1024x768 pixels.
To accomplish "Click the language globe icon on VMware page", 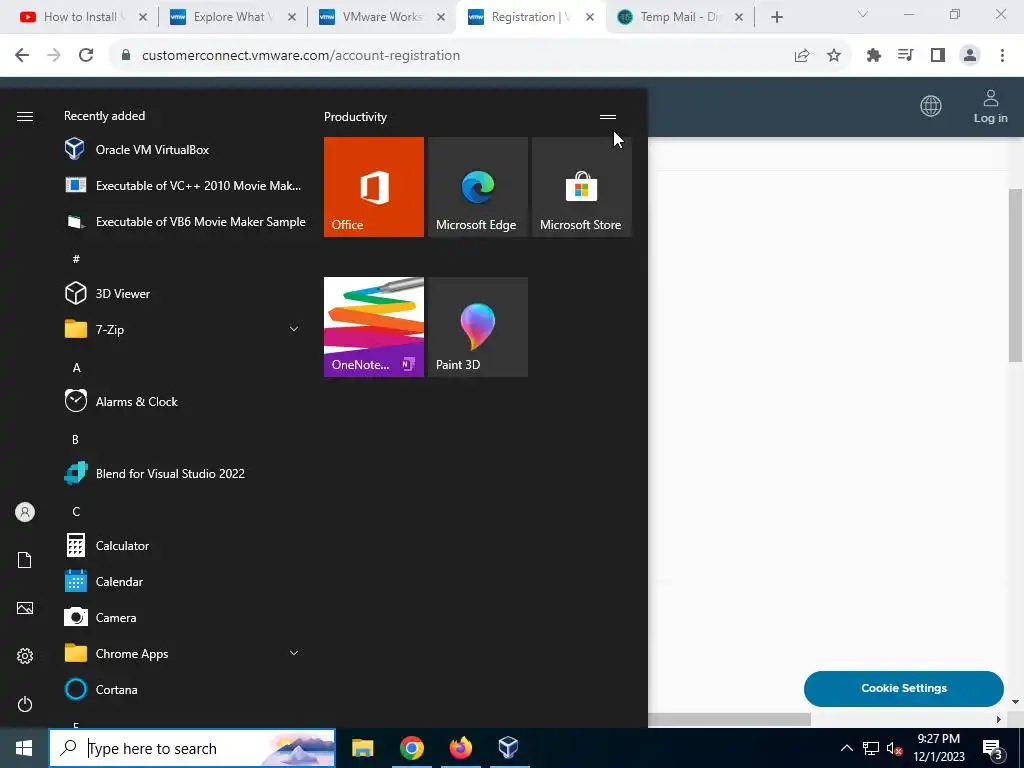I will (931, 106).
